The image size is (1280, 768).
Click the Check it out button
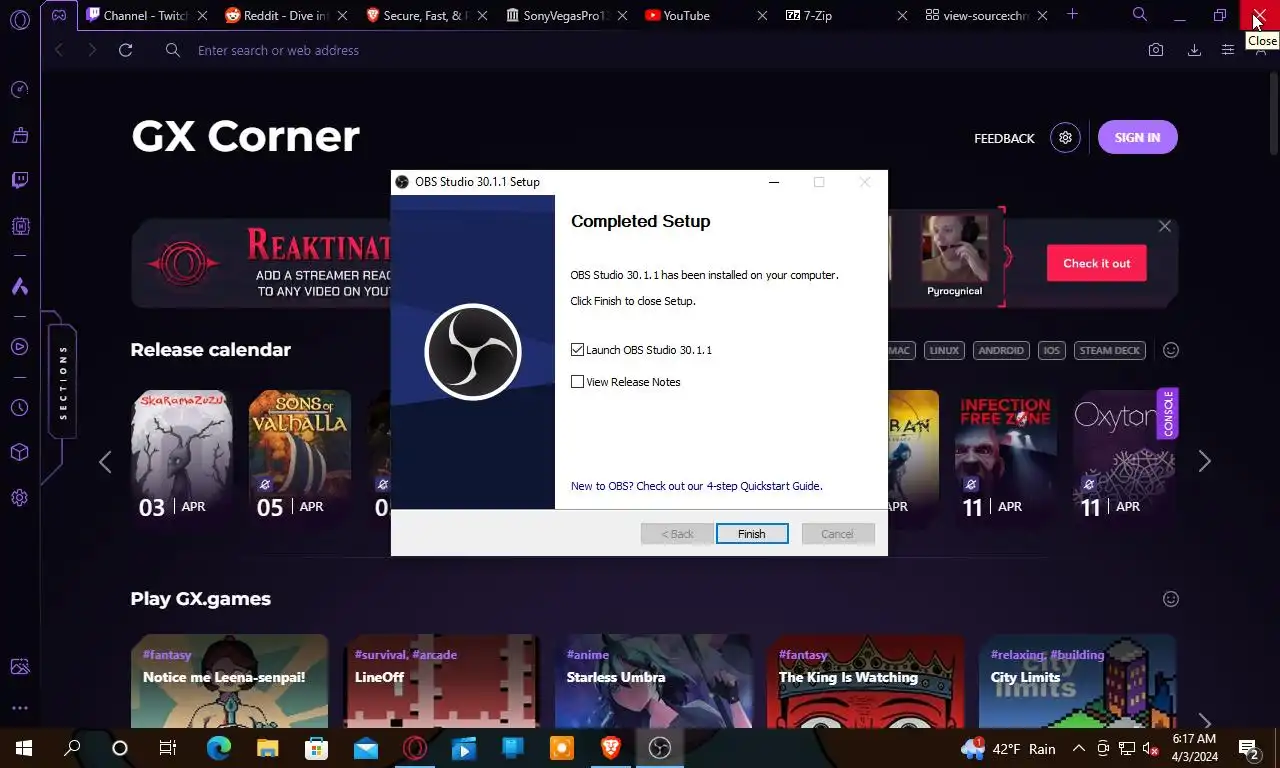tap(1097, 263)
